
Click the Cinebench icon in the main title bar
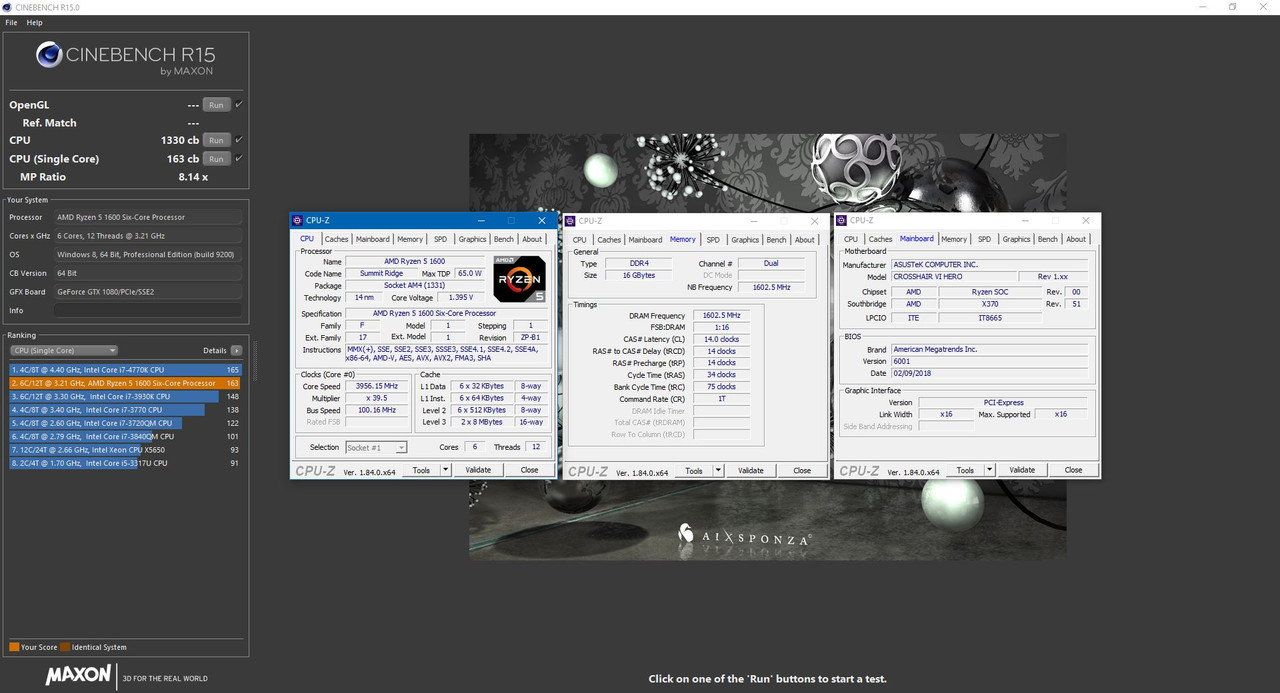[x=8, y=7]
